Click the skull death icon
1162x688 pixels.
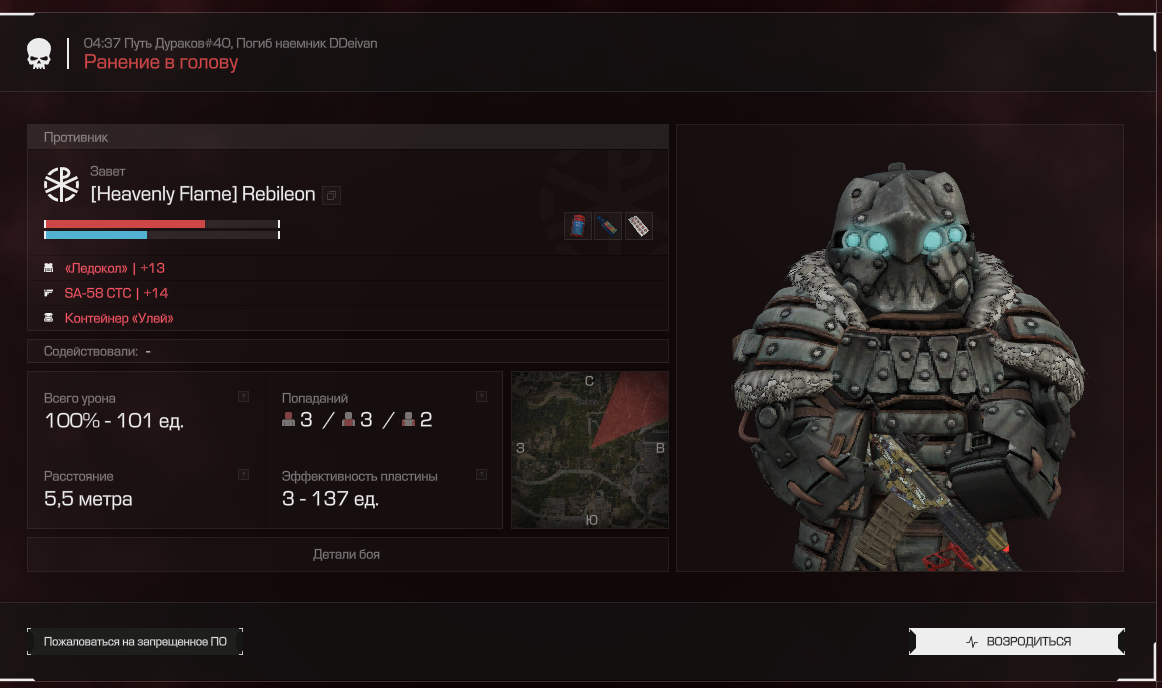[39, 54]
